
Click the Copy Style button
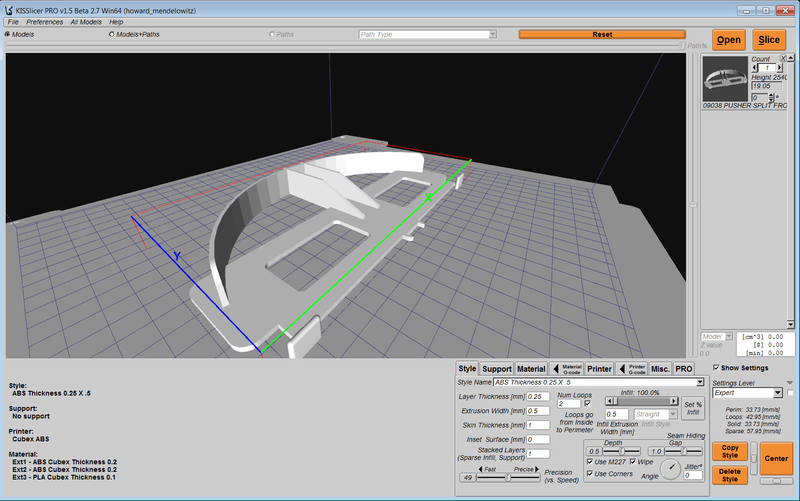coord(730,451)
